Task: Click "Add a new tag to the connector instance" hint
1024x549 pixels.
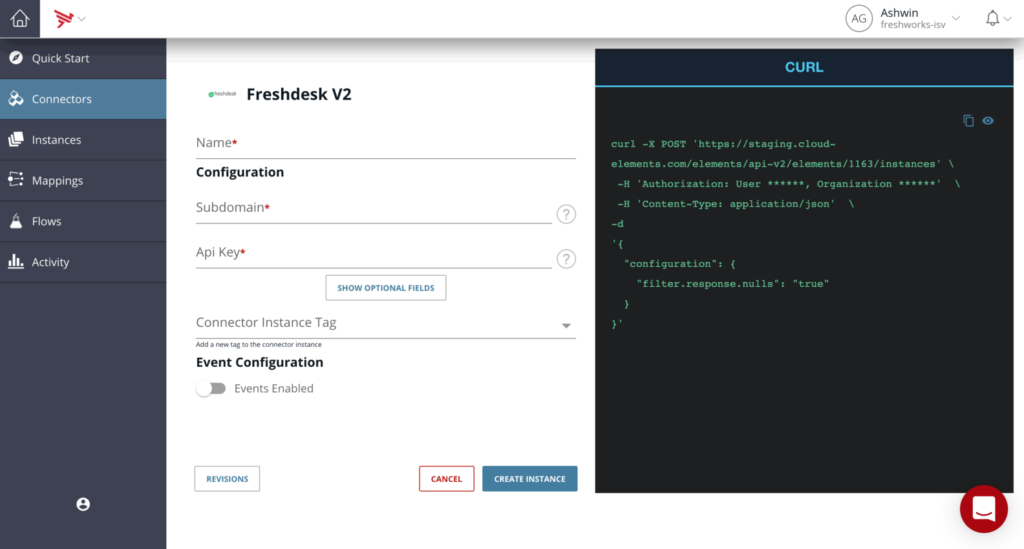Action: pyautogui.click(x=259, y=344)
